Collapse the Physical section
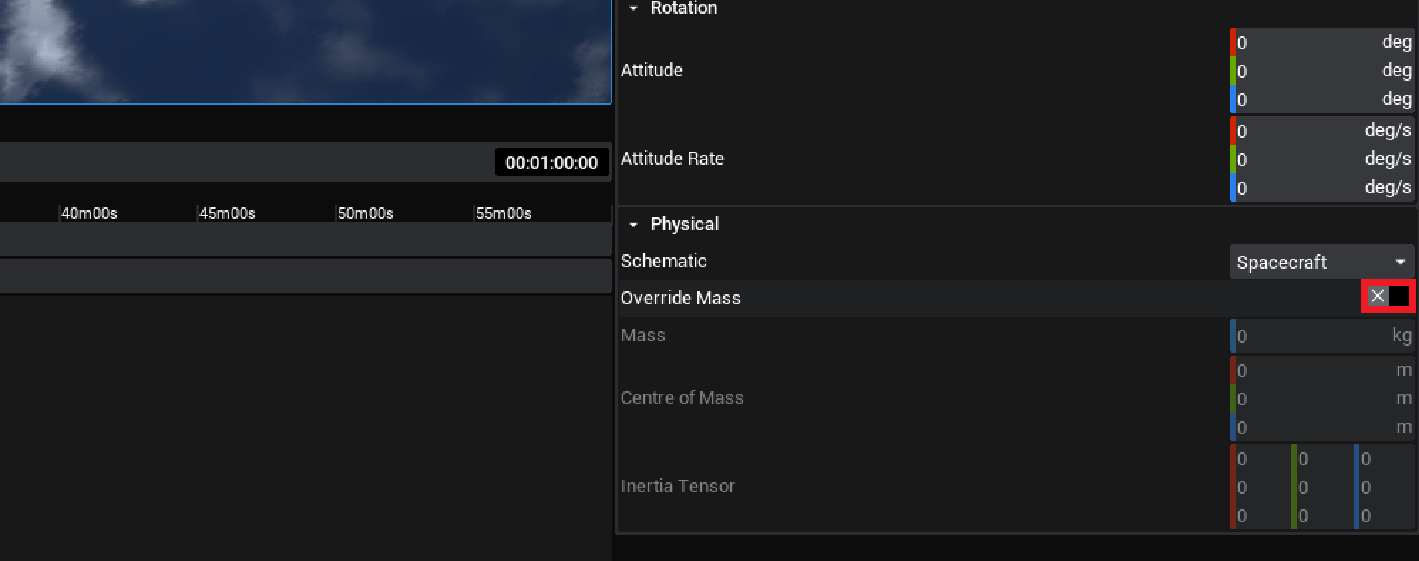 (x=633, y=224)
